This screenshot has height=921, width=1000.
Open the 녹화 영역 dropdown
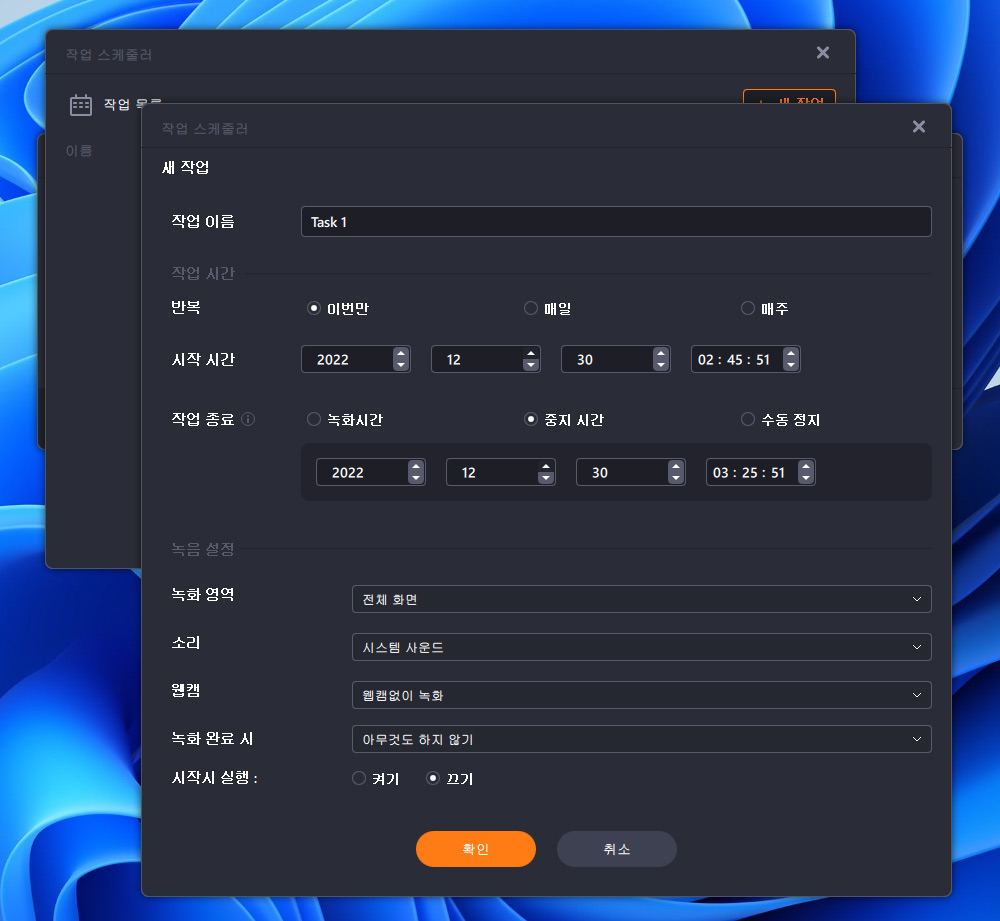coord(642,599)
